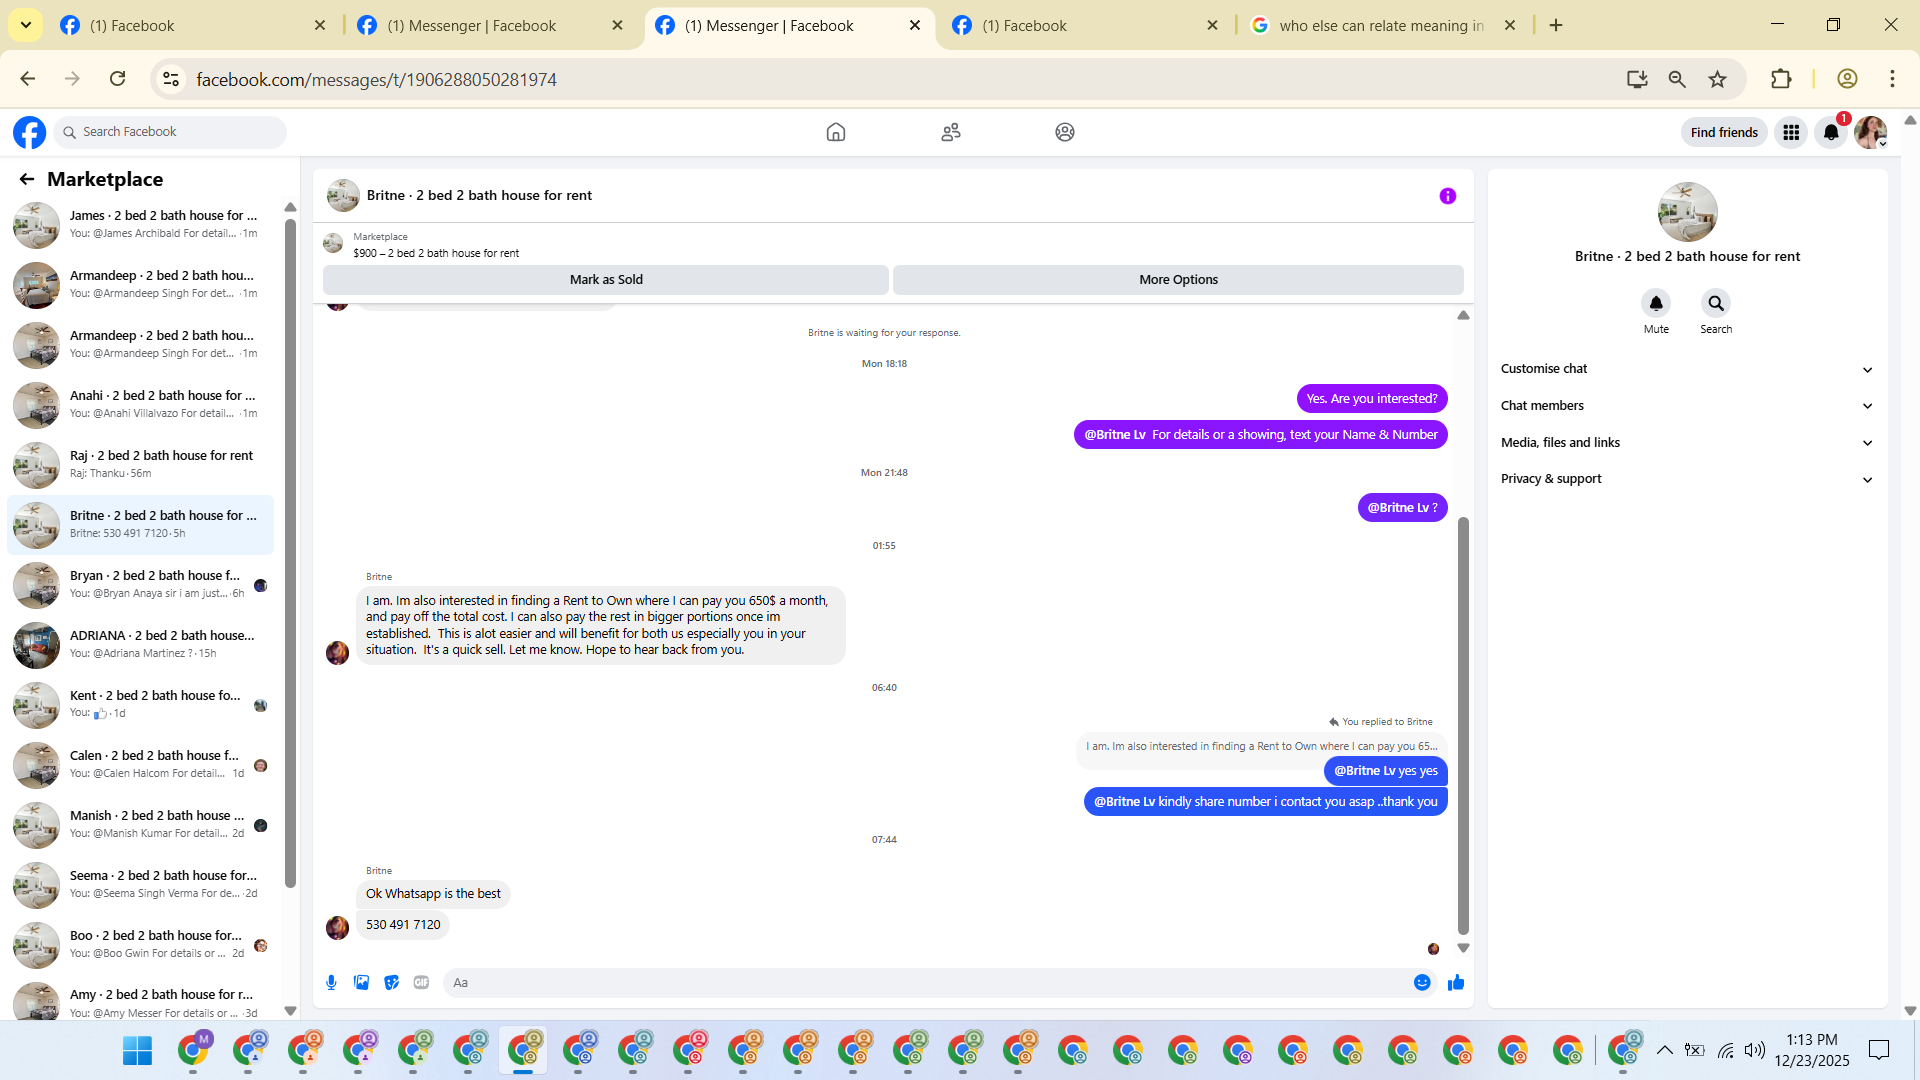Click the voice clip microphone icon
1920x1080 pixels.
tap(331, 983)
